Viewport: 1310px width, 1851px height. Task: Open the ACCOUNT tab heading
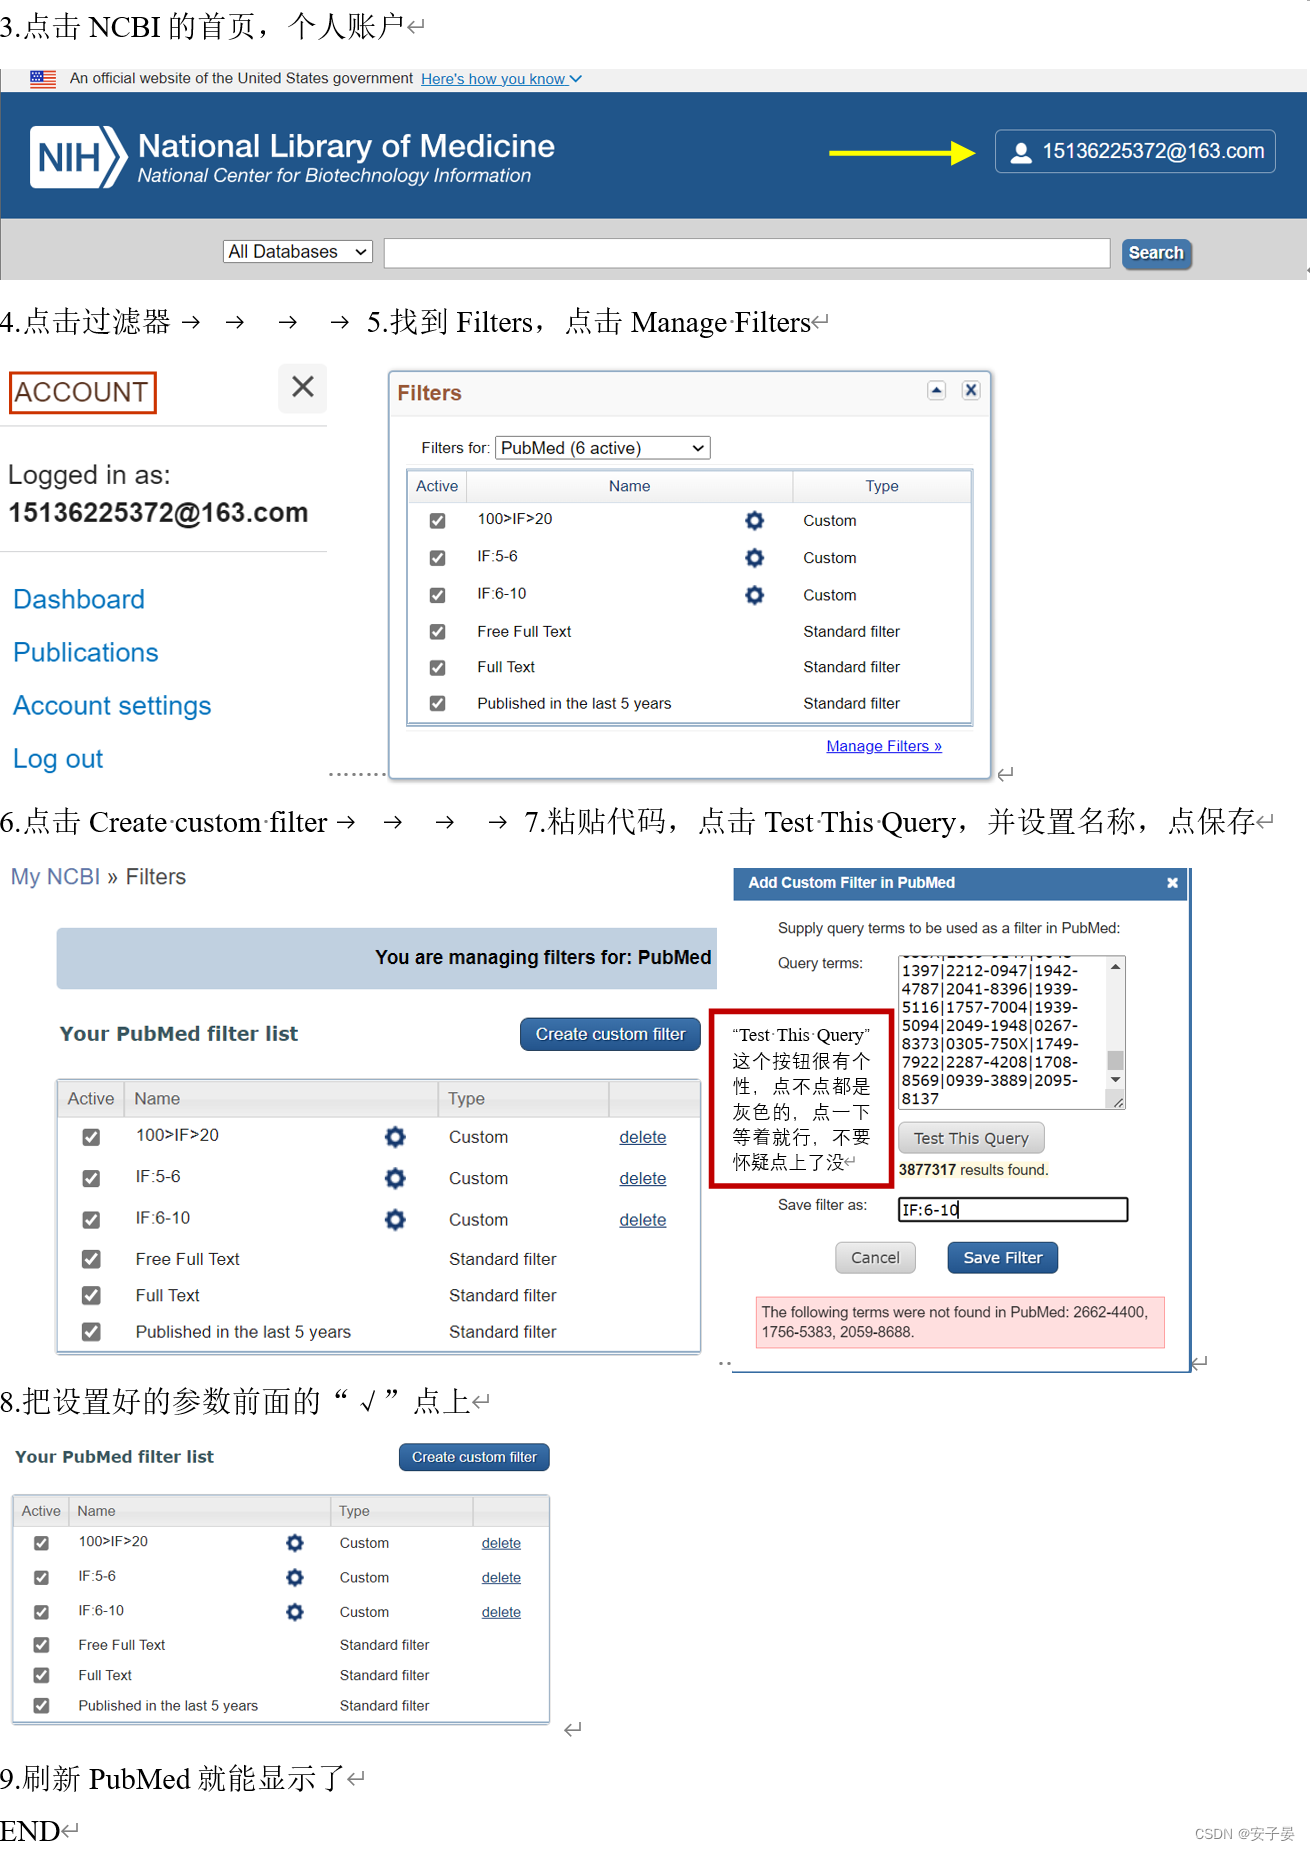[x=82, y=392]
